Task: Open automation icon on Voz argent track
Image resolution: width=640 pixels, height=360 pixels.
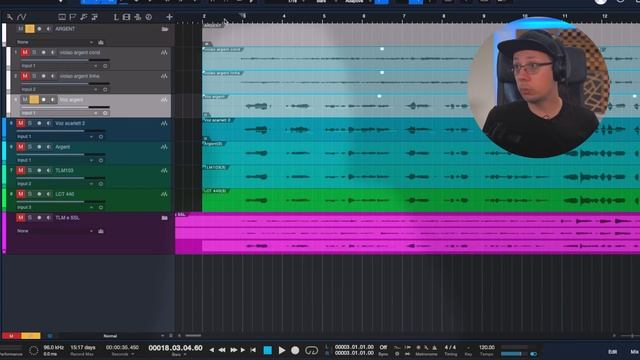Action: 164,100
